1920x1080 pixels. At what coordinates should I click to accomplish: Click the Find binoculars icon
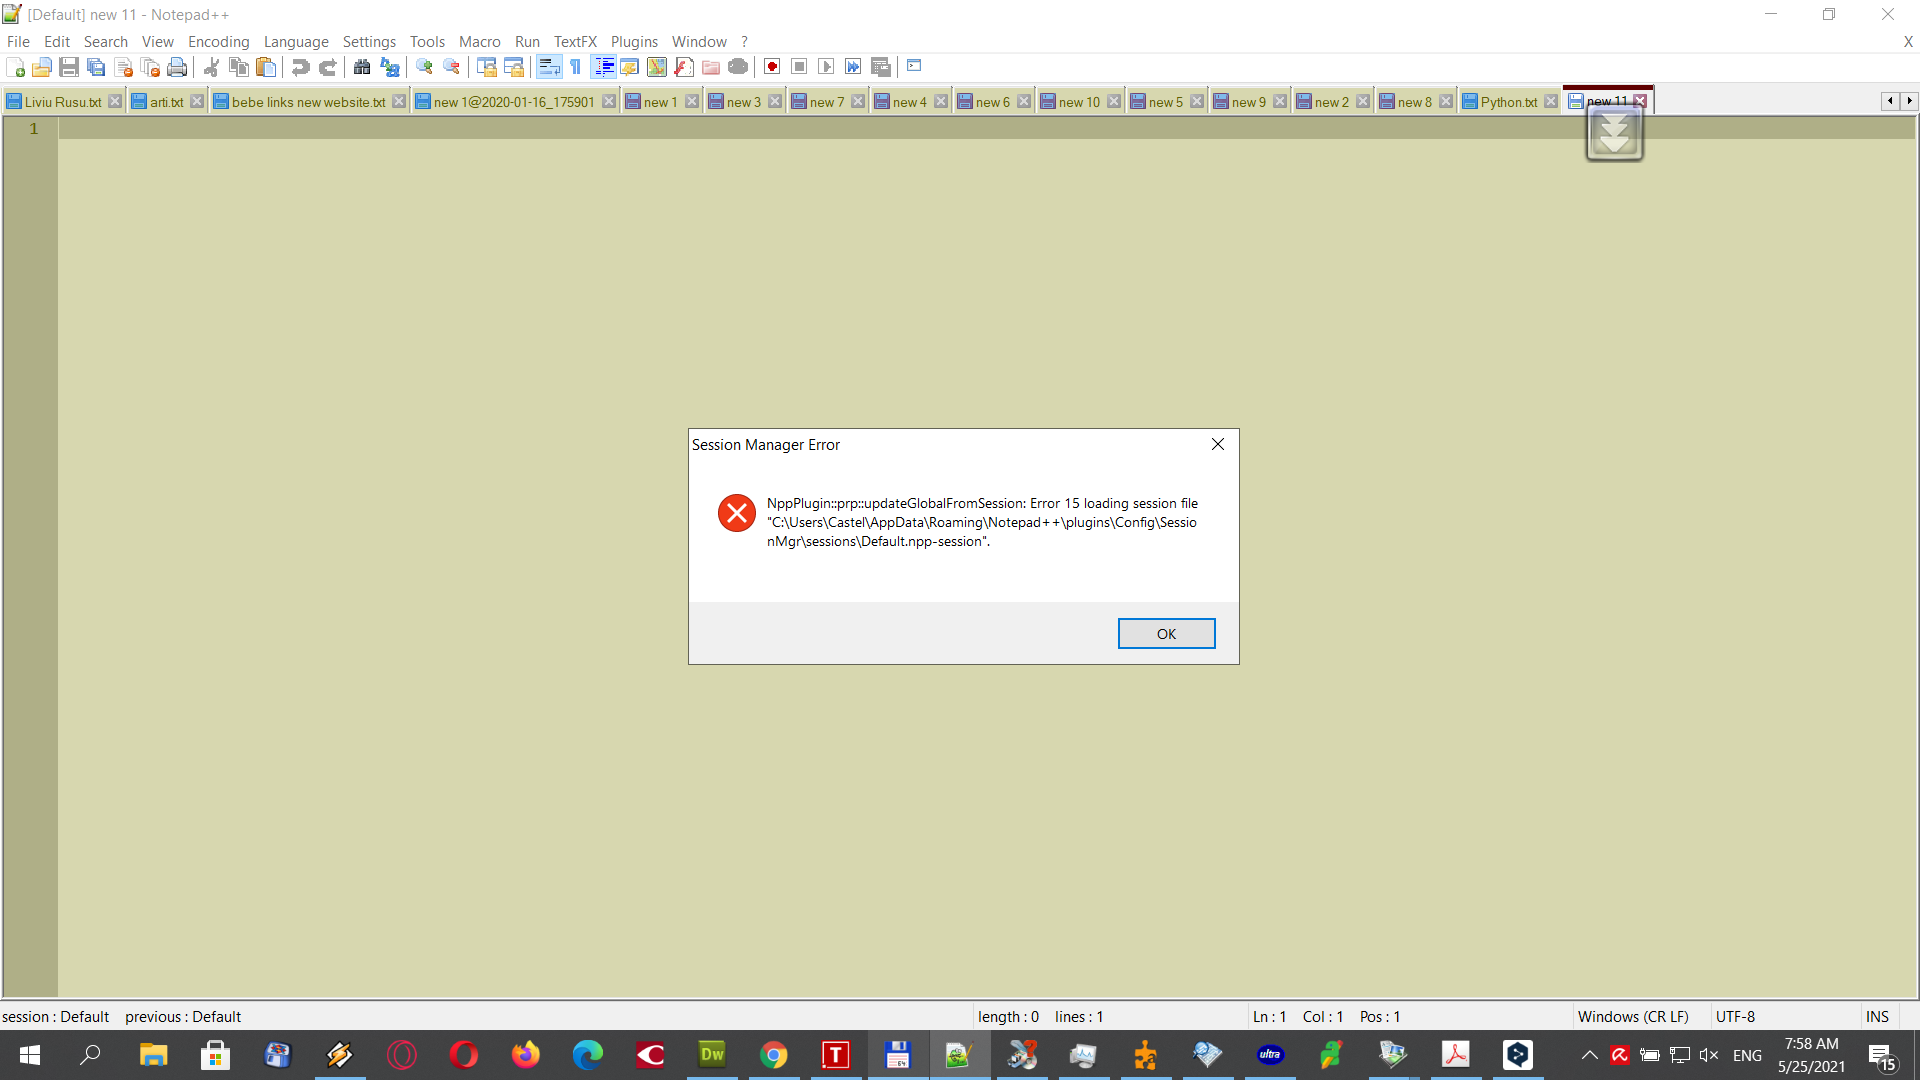(x=362, y=67)
